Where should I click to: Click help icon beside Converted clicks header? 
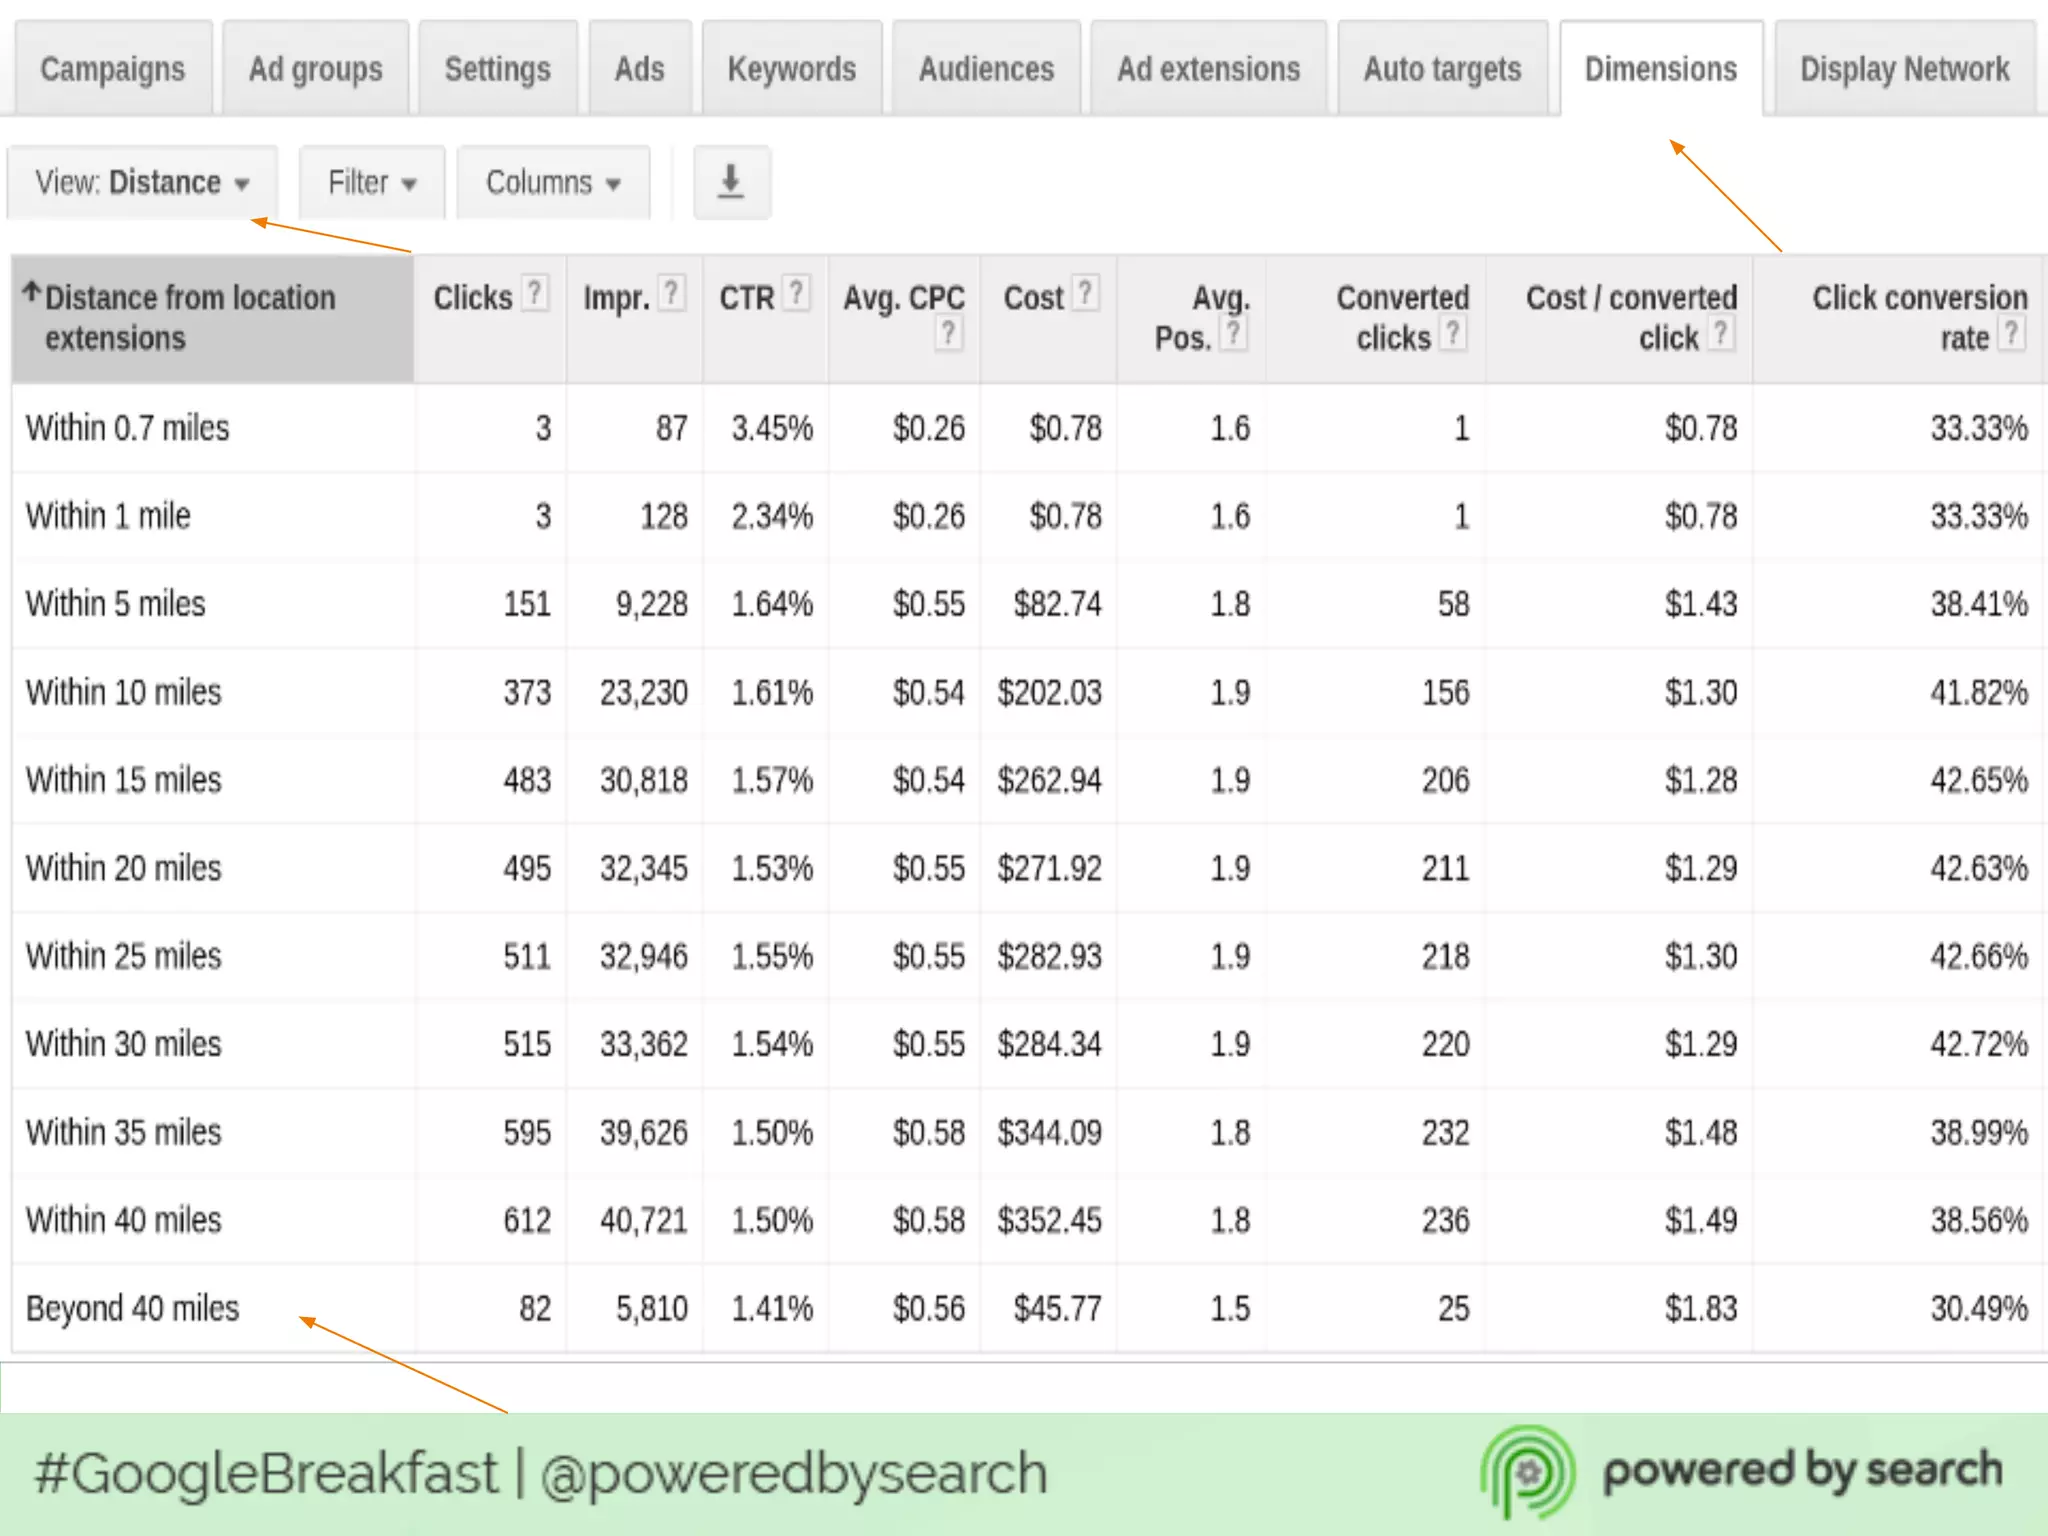[1454, 333]
